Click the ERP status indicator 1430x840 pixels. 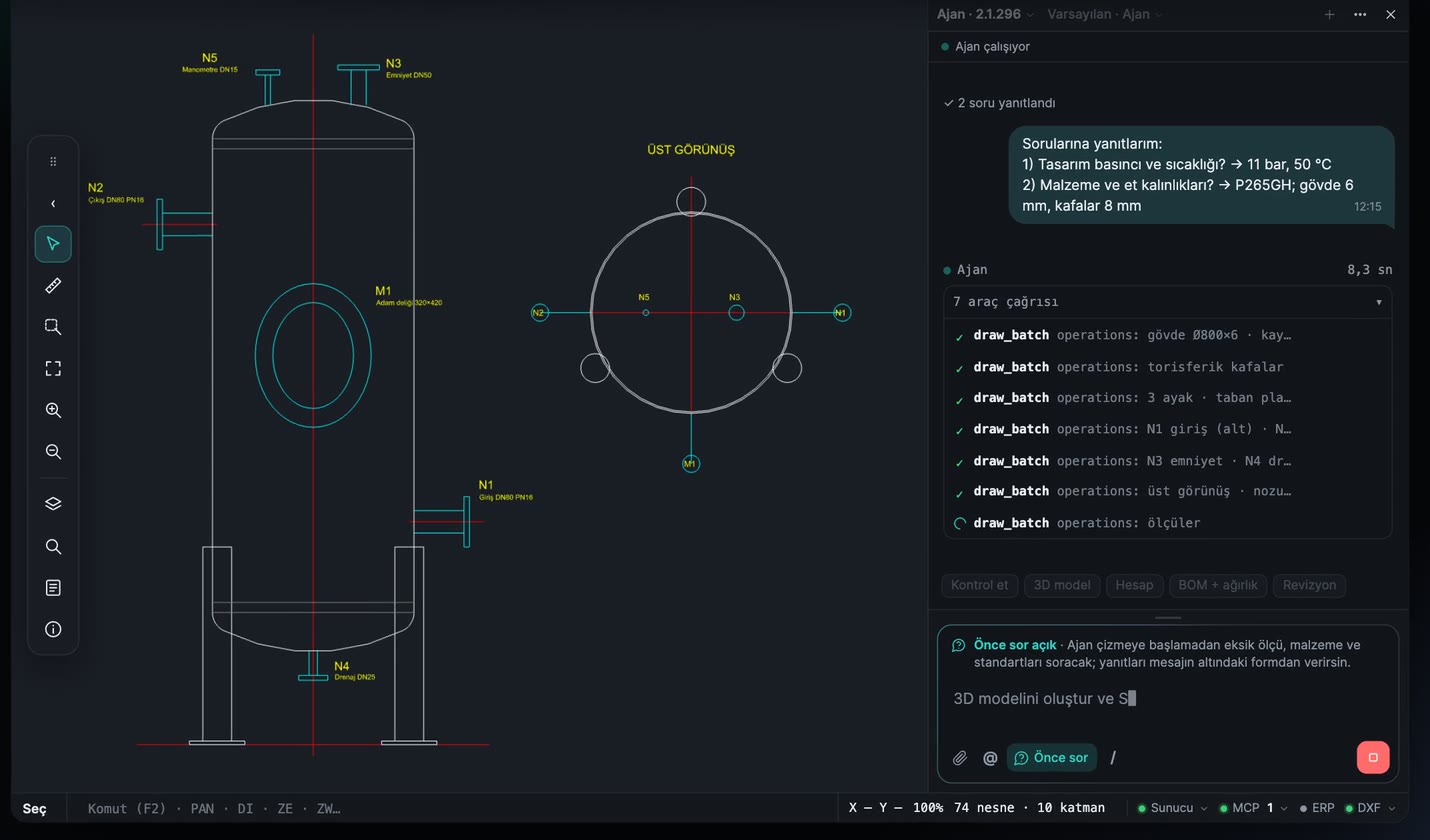coord(1317,808)
